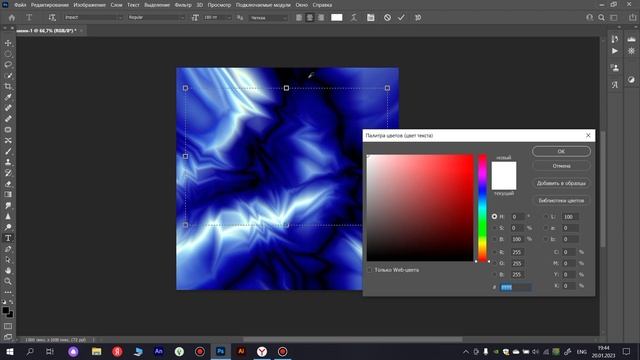Click the 3D text icon in options bar
Viewport: 640px width, 360px height.
coord(418,18)
